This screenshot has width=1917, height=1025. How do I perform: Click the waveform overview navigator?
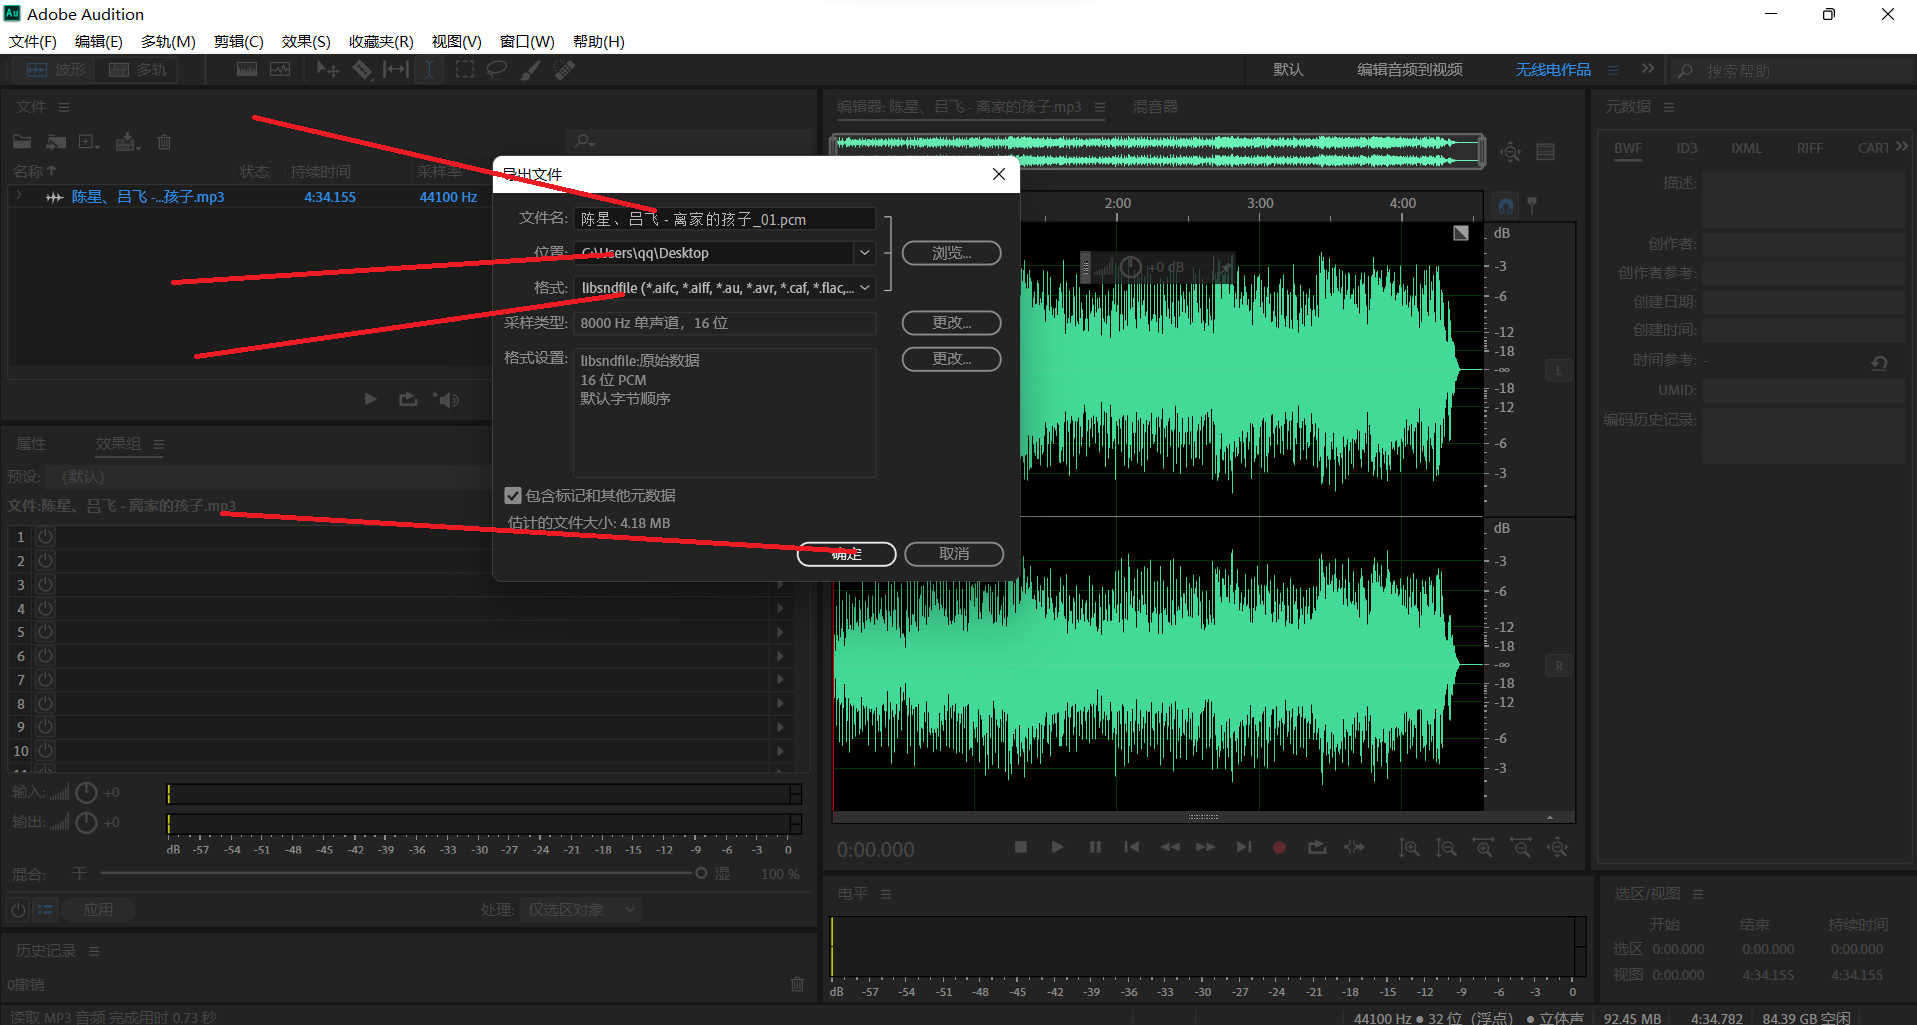1158,151
